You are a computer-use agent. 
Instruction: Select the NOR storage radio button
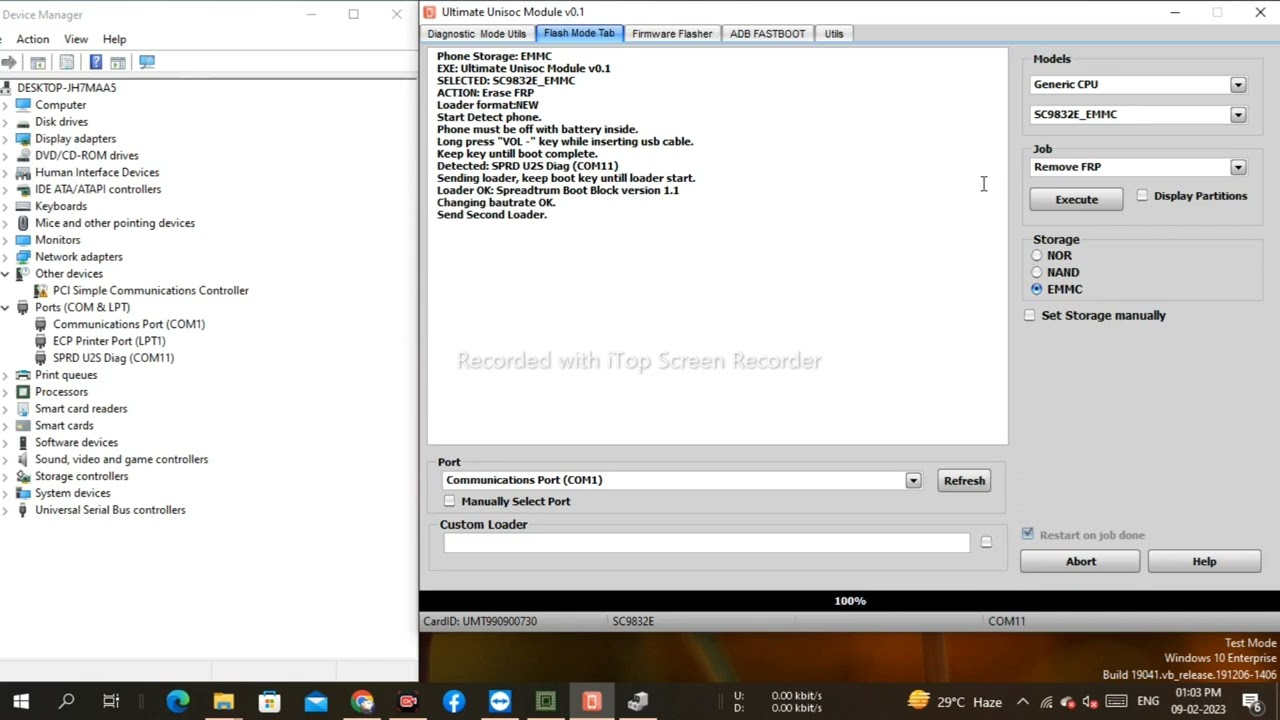(1036, 256)
